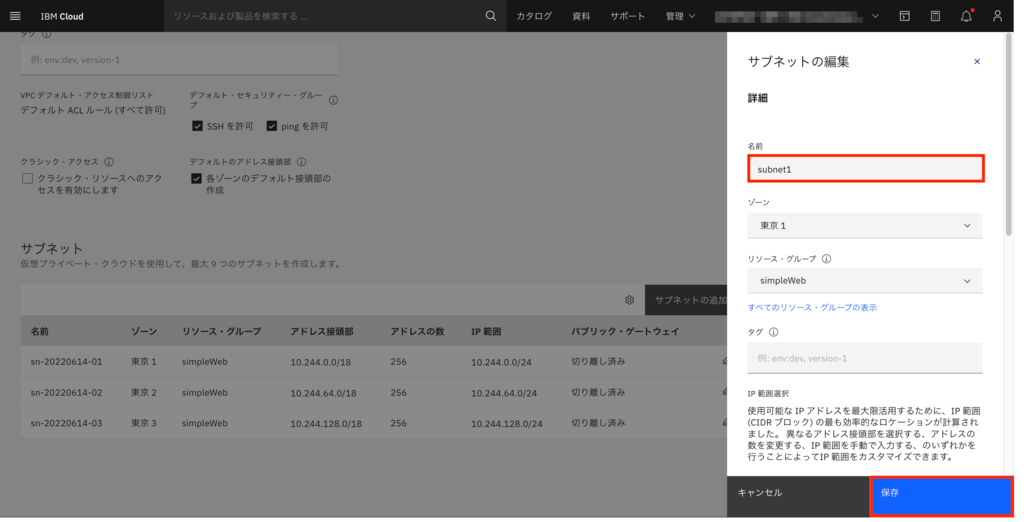Open the ゾーン dropdown showing 東京 1
1024x522 pixels.
click(x=865, y=225)
